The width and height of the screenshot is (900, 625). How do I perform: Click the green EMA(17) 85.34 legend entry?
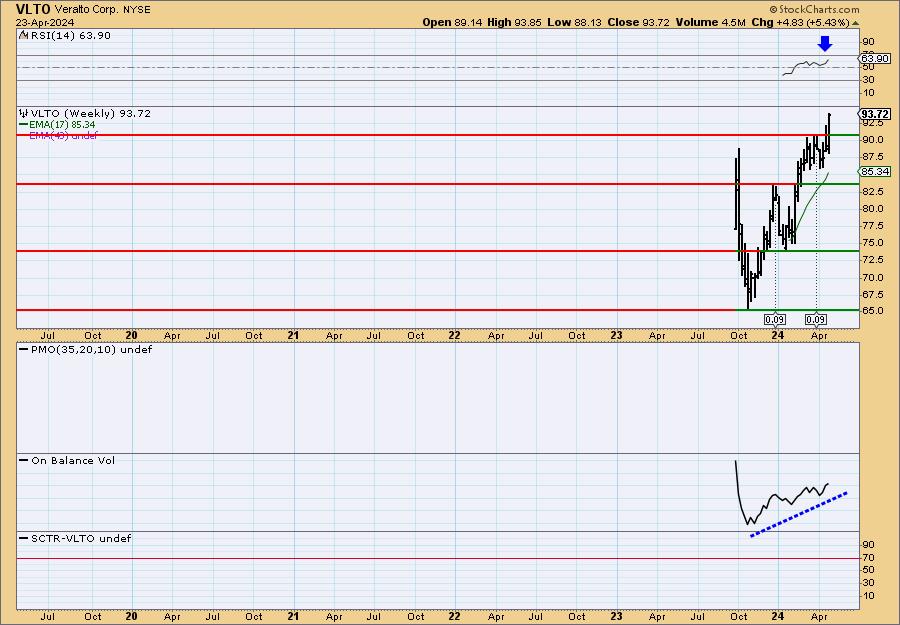57,125
